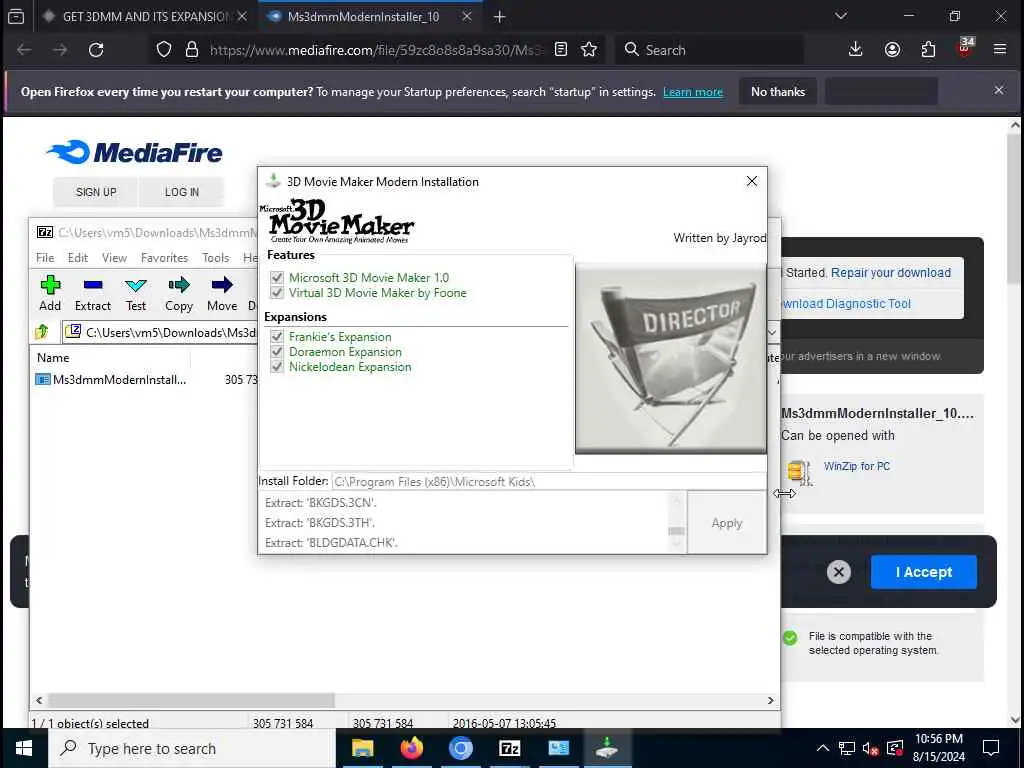
Task: Open the Learn more link
Action: pos(693,92)
